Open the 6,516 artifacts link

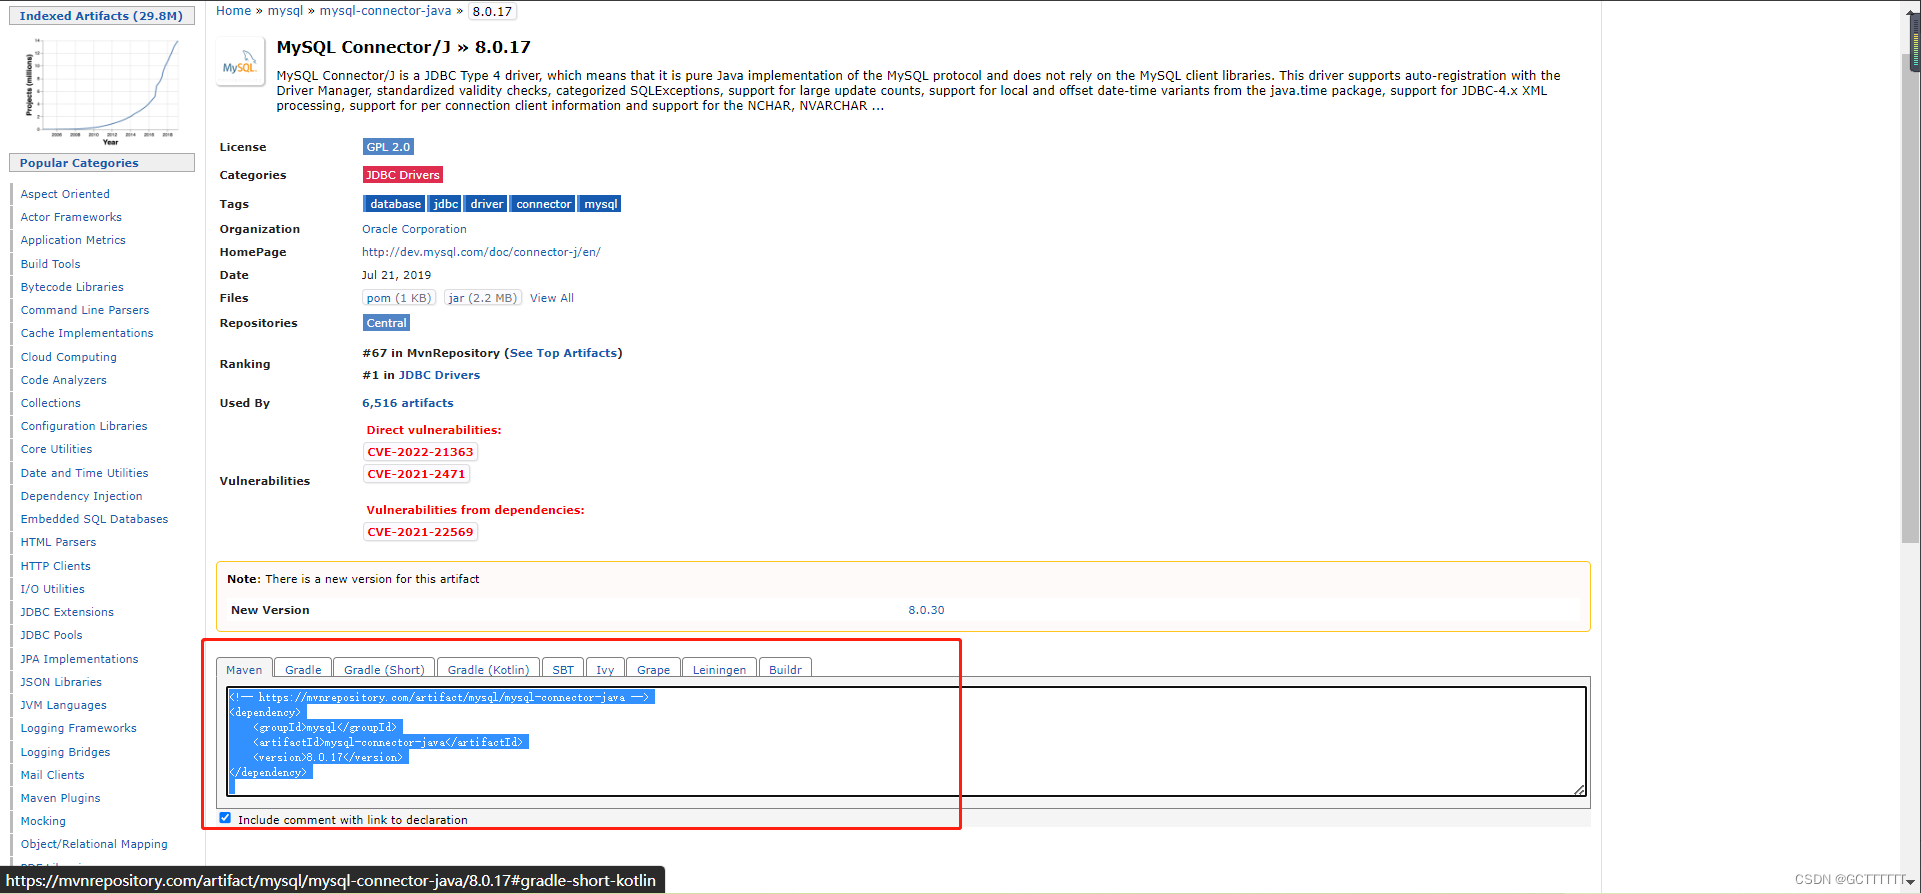[407, 403]
